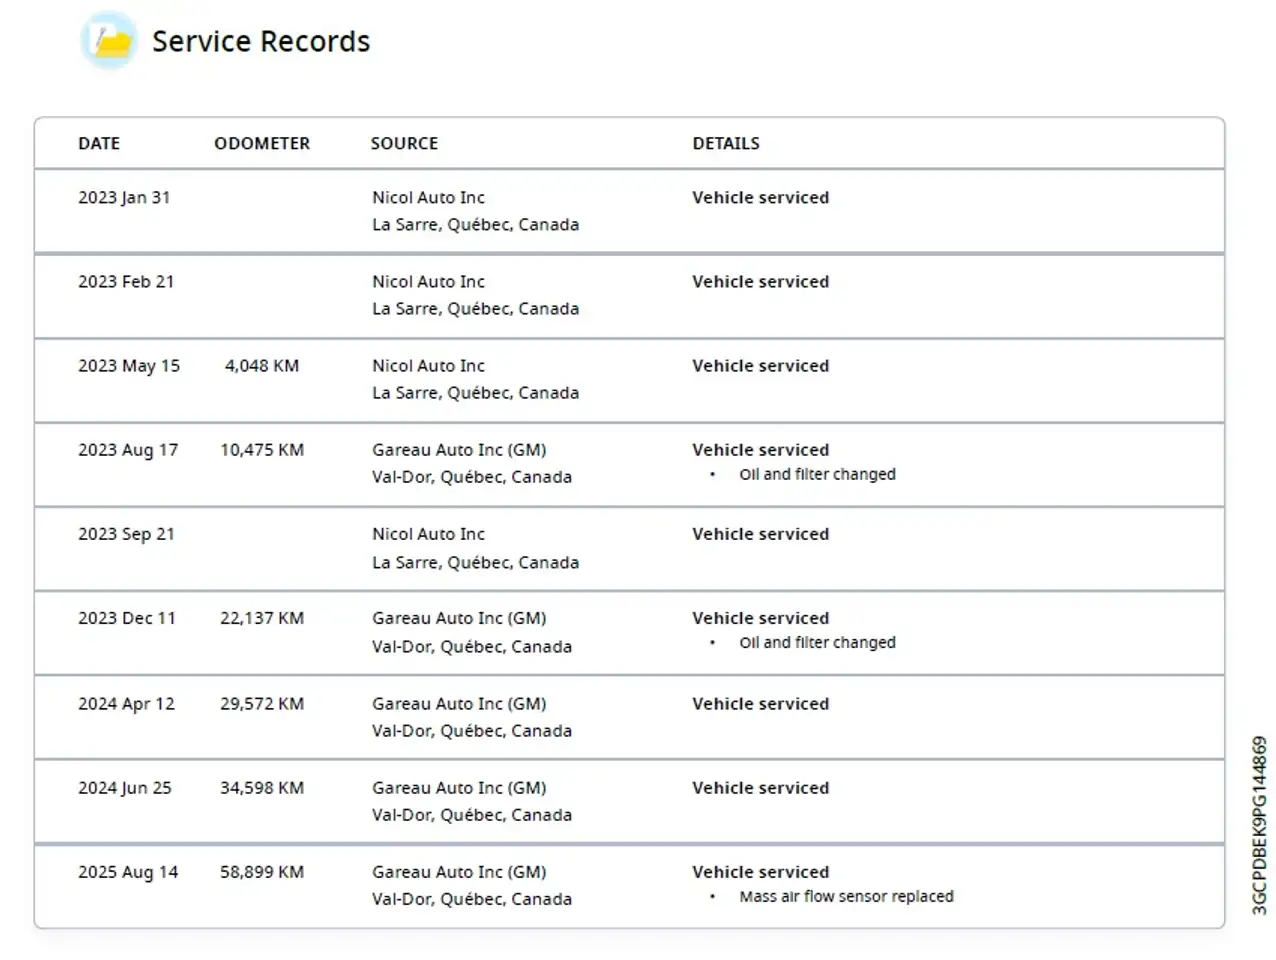Screen dimensions: 1276x960
Task: Click Nicol Auto Inc in Sep 21 row
Action: [429, 534]
